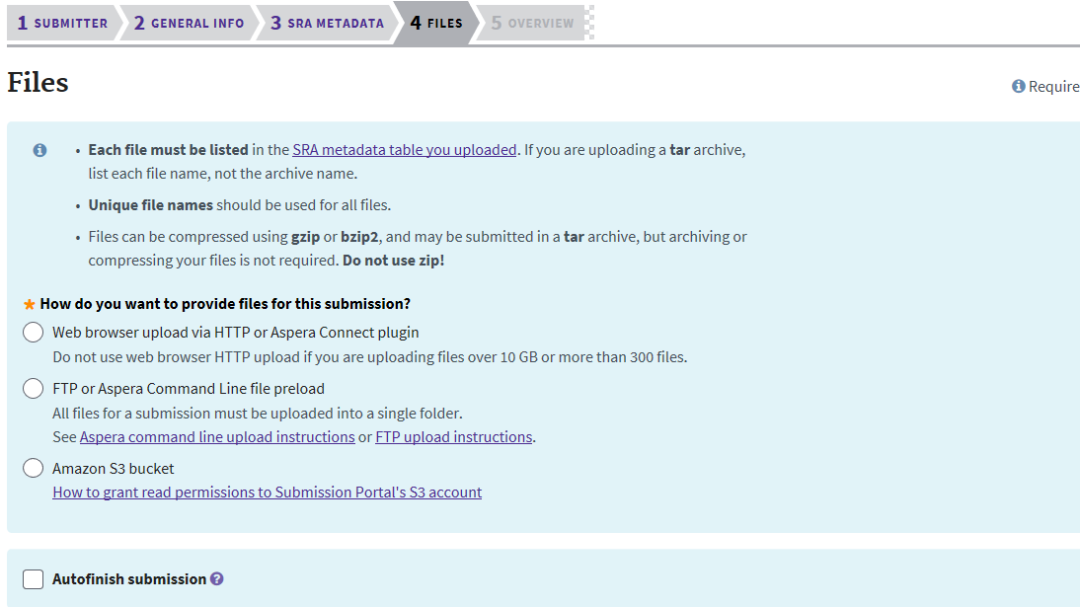Click the 'Amazon S3 bucket' label text
Image resolution: width=1080 pixels, height=607 pixels.
point(113,468)
